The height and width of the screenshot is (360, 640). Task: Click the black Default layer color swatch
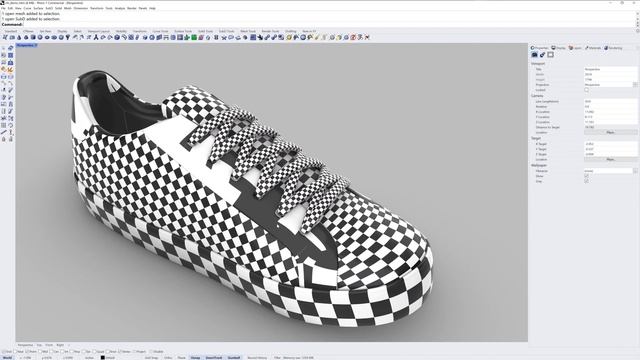[103, 358]
